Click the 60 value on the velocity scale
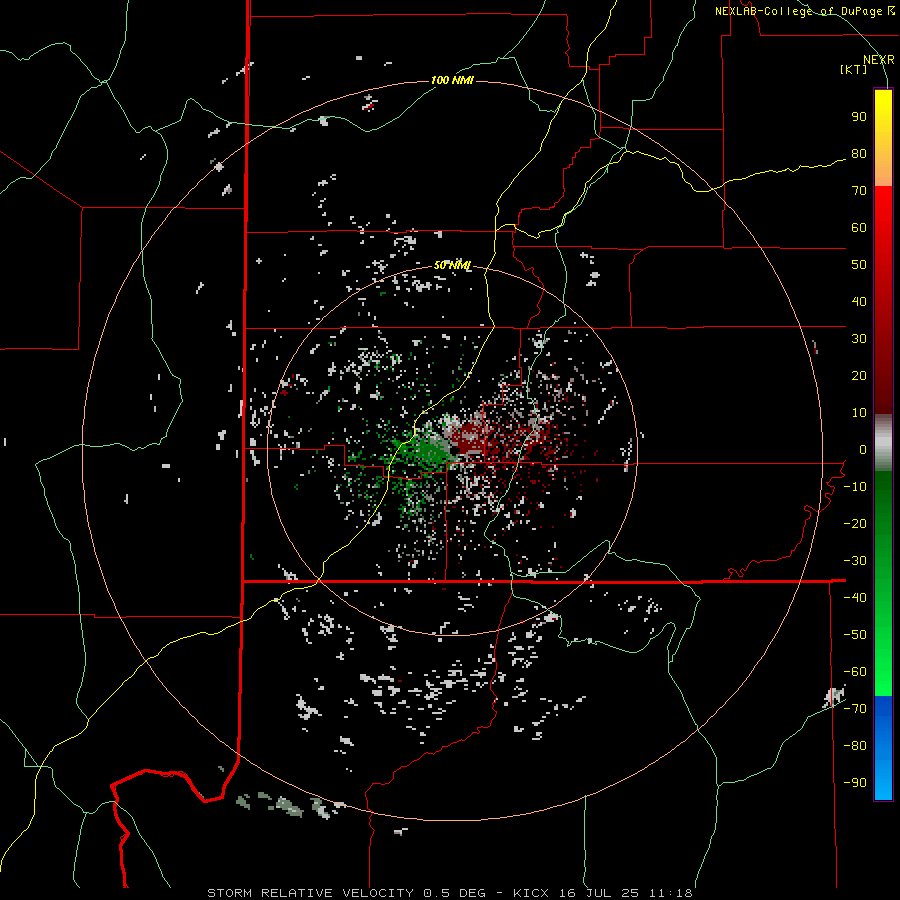Screen dimensions: 900x900 pyautogui.click(x=859, y=228)
